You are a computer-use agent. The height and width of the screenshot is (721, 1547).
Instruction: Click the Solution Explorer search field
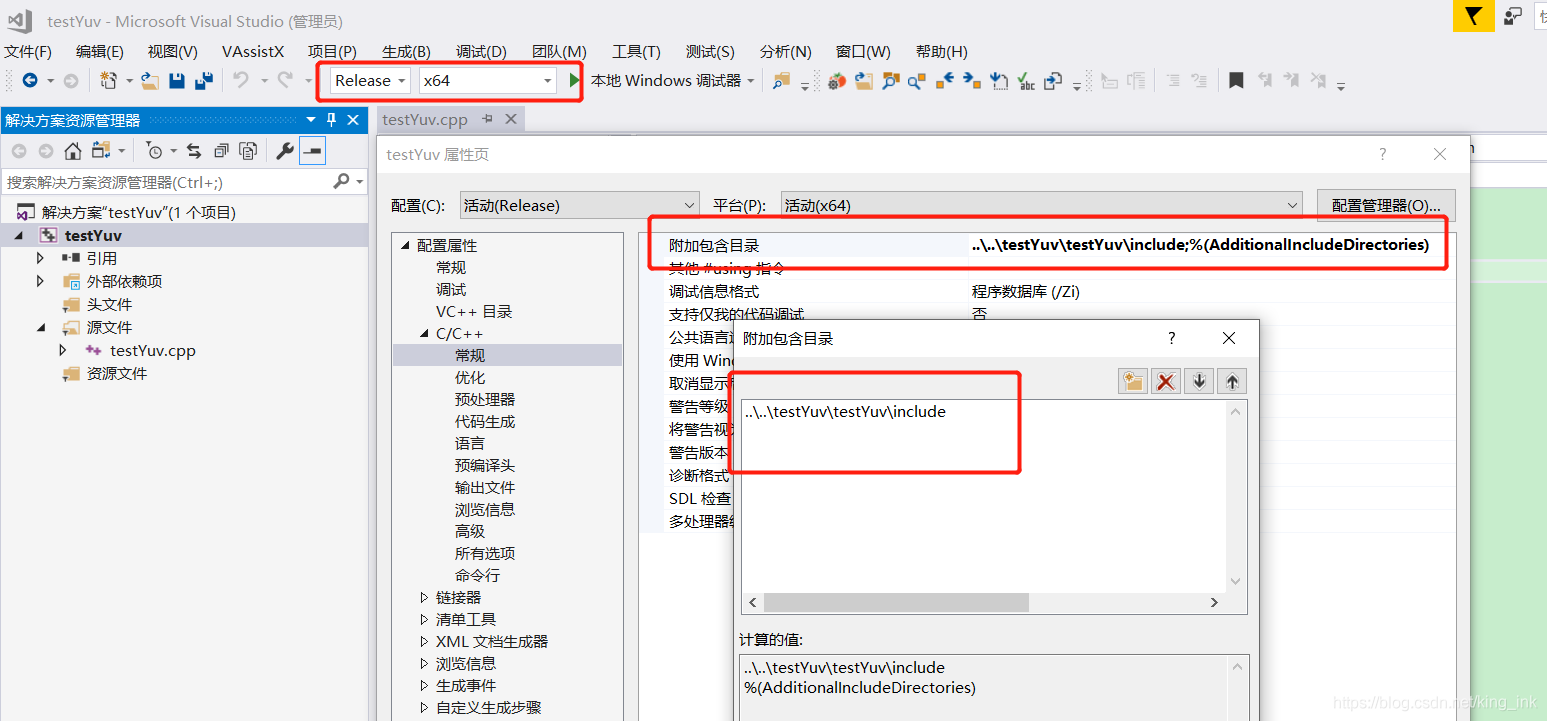(x=166, y=182)
